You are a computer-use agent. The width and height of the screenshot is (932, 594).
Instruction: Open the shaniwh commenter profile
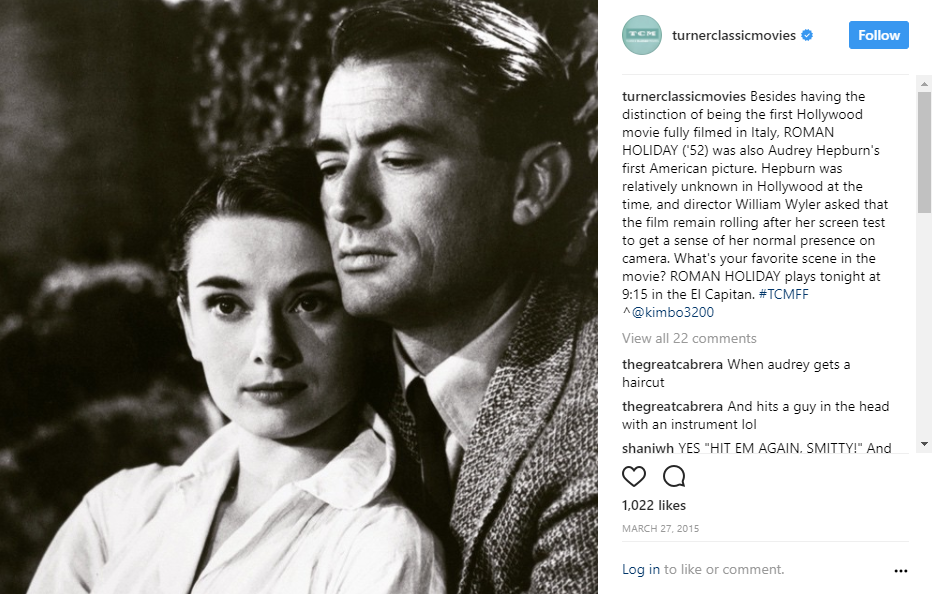pos(648,448)
